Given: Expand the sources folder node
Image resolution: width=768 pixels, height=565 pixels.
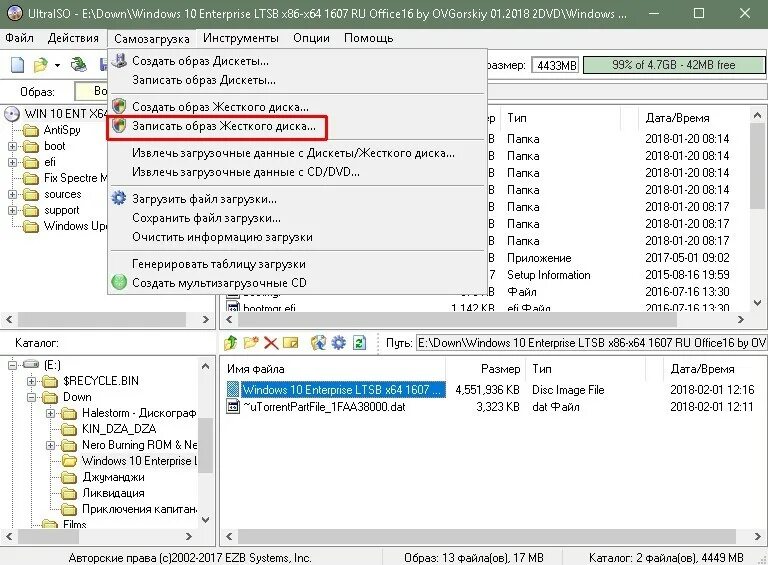Looking at the screenshot, I should point(12,194).
